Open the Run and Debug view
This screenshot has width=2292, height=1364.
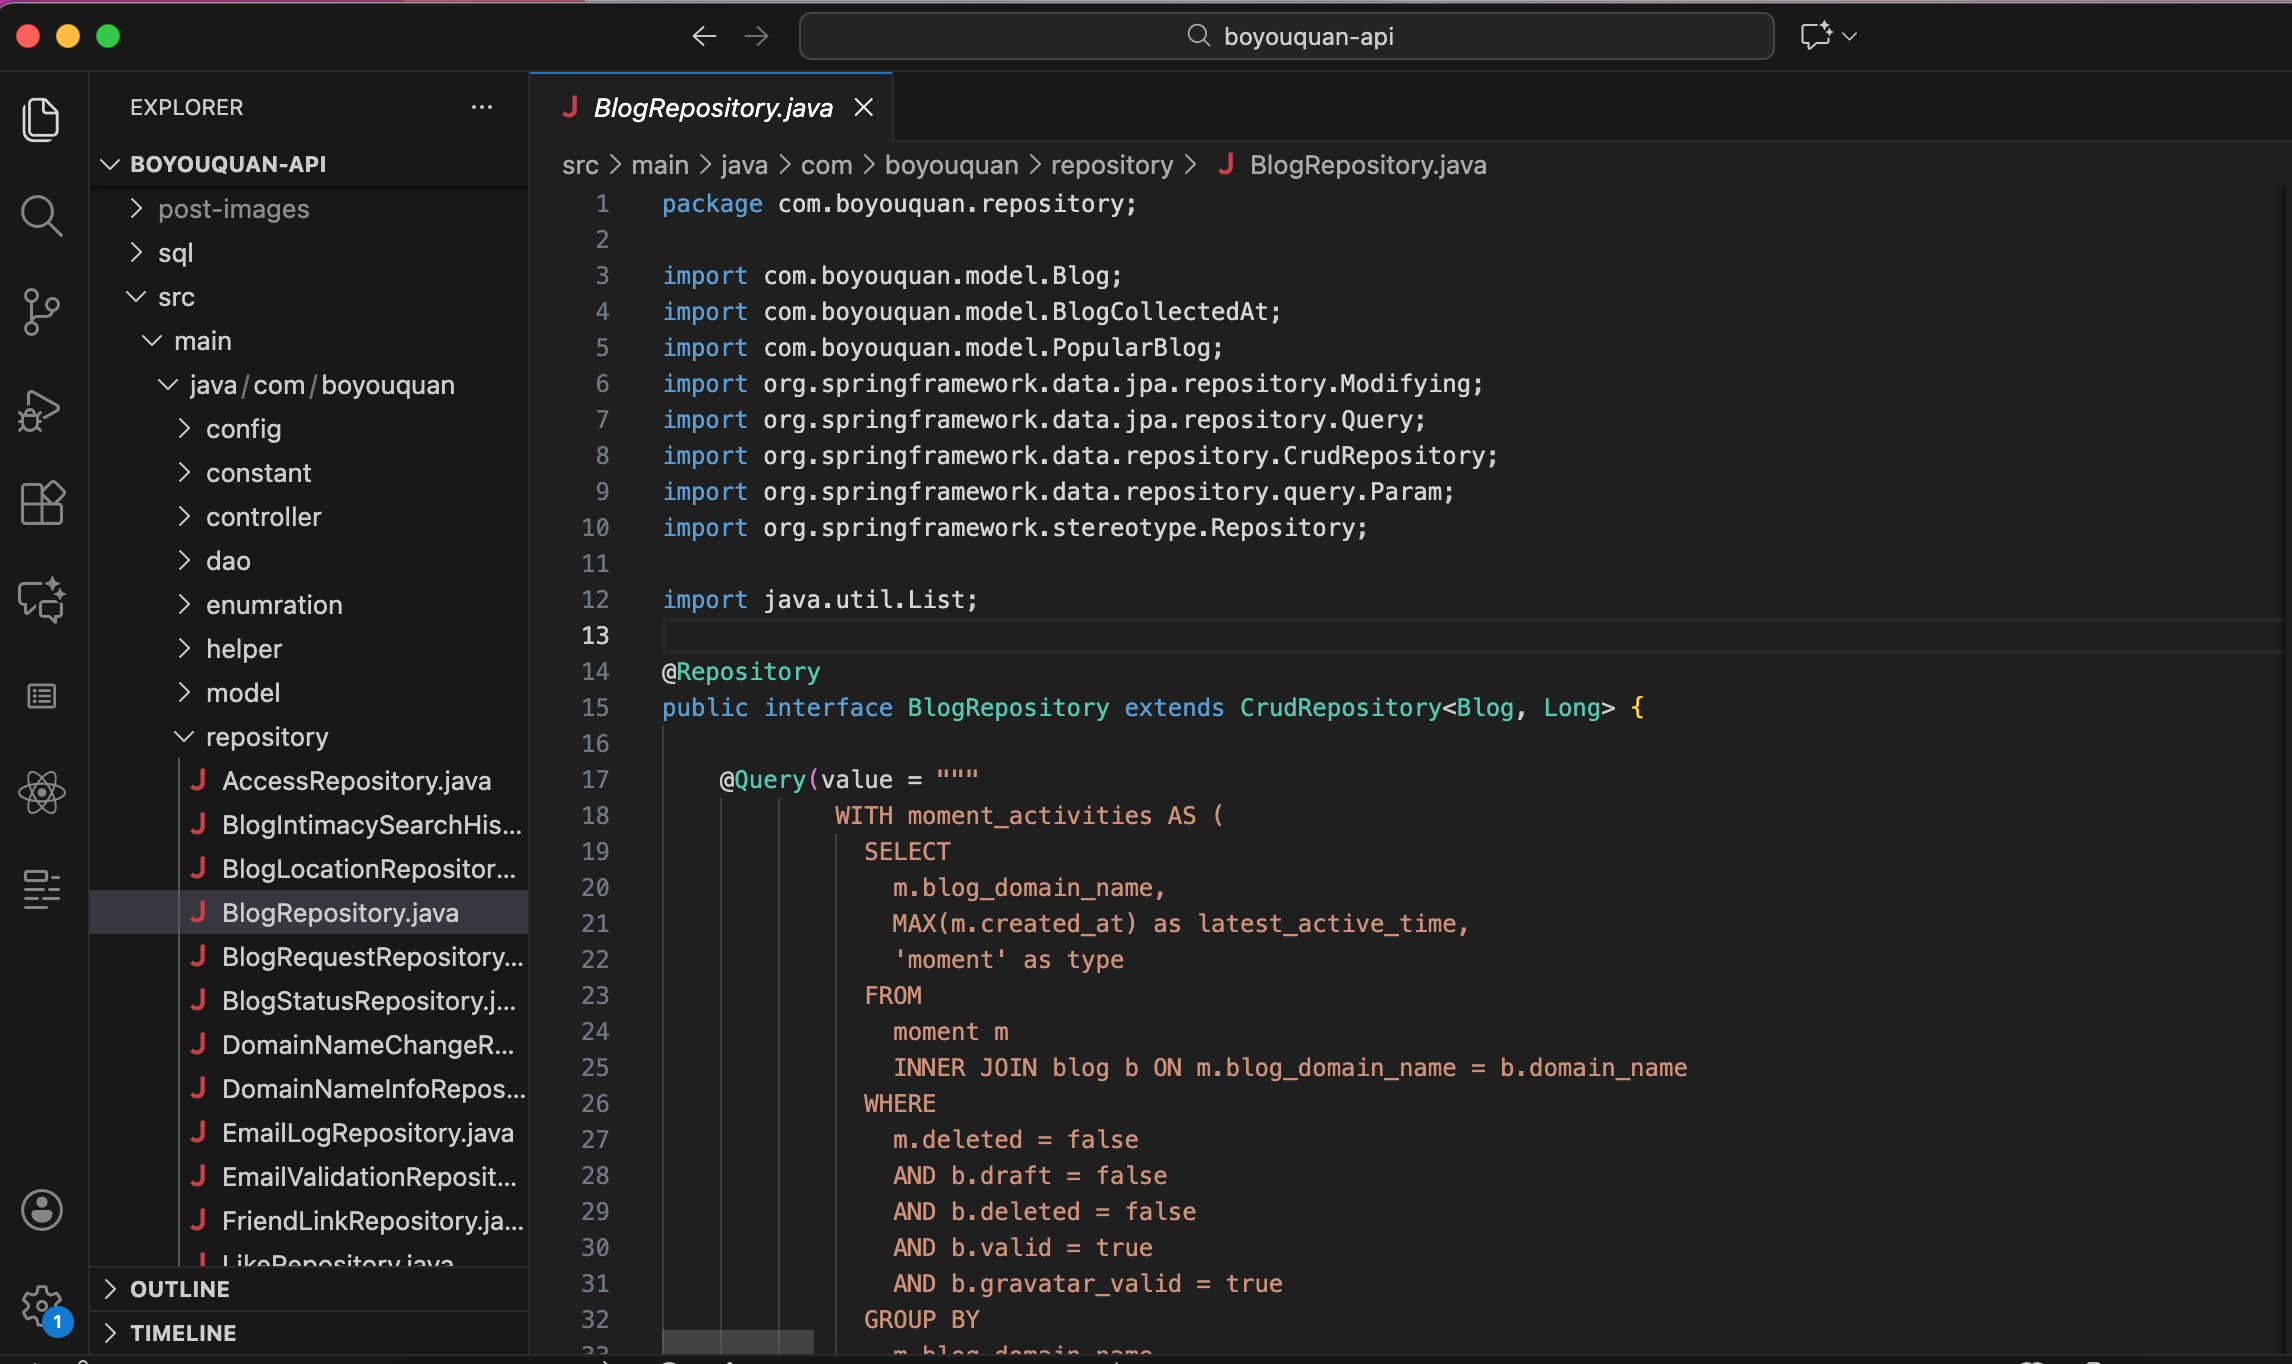click(41, 410)
